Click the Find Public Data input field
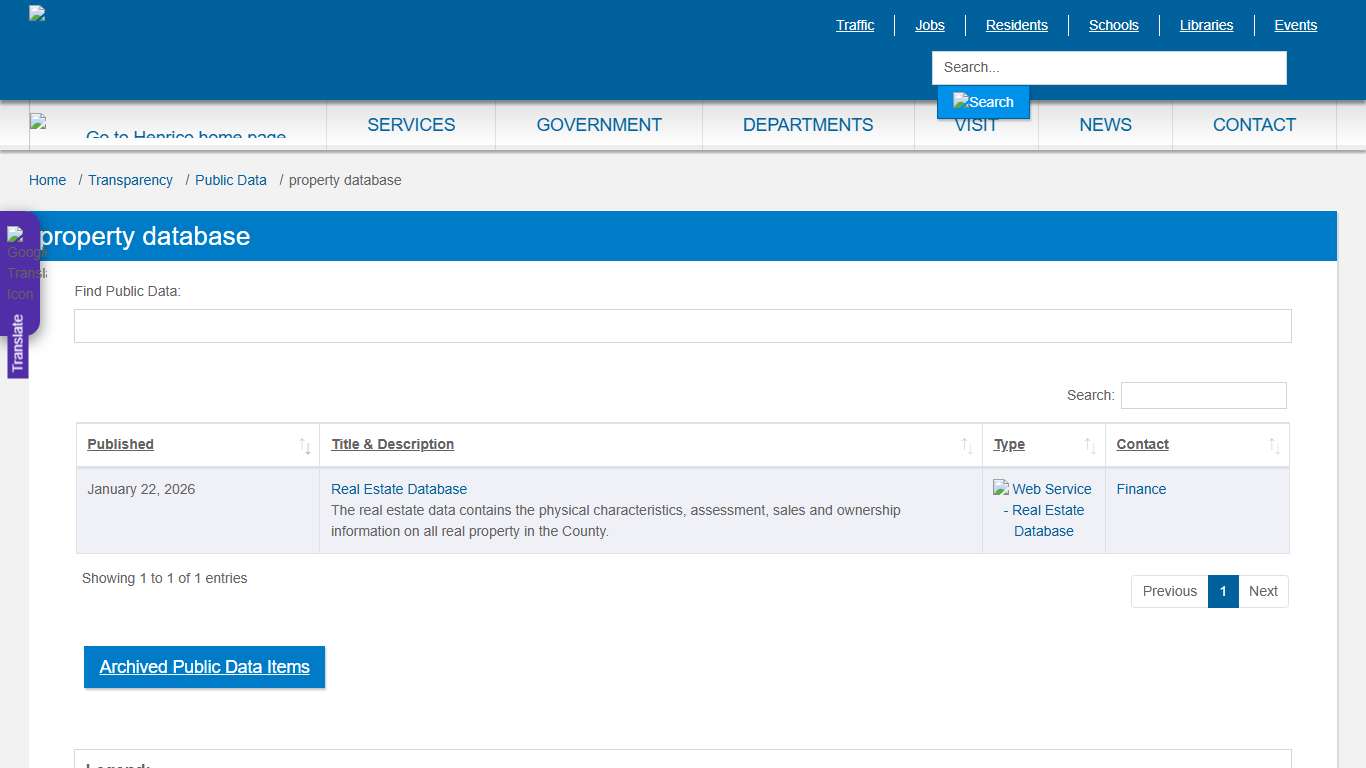Viewport: 1366px width, 768px height. tap(683, 325)
